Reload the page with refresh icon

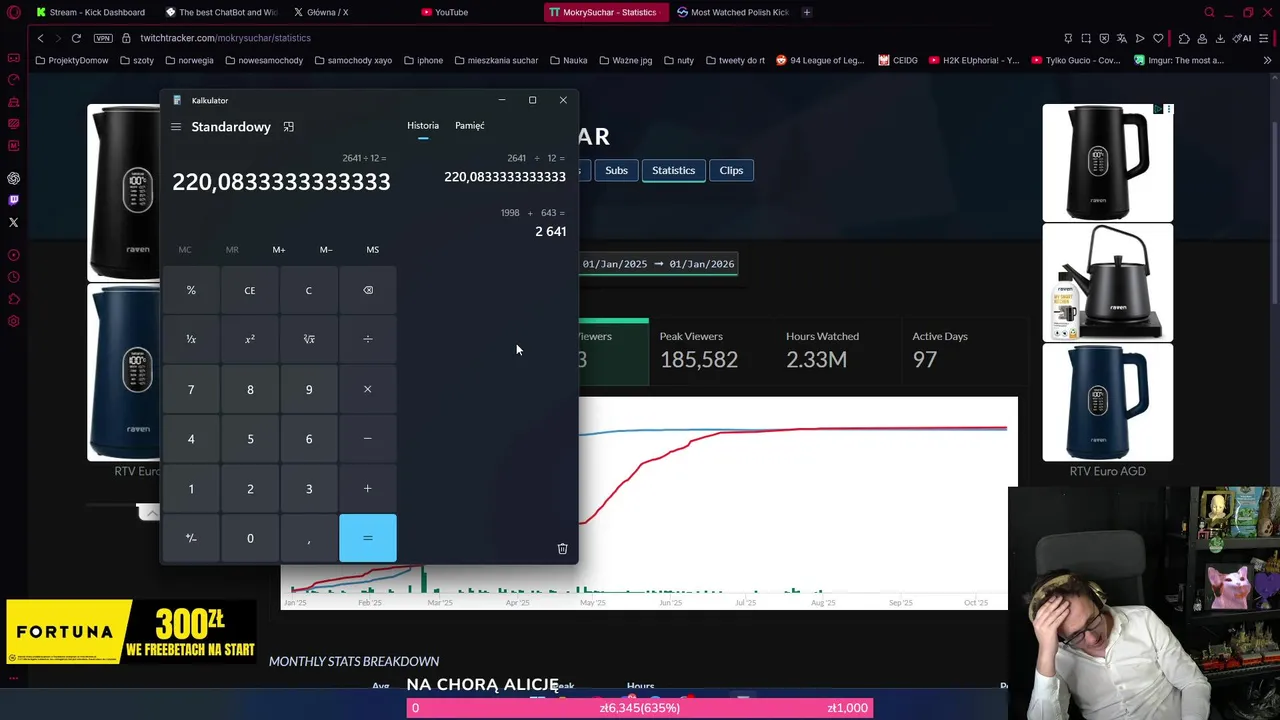pos(76,38)
